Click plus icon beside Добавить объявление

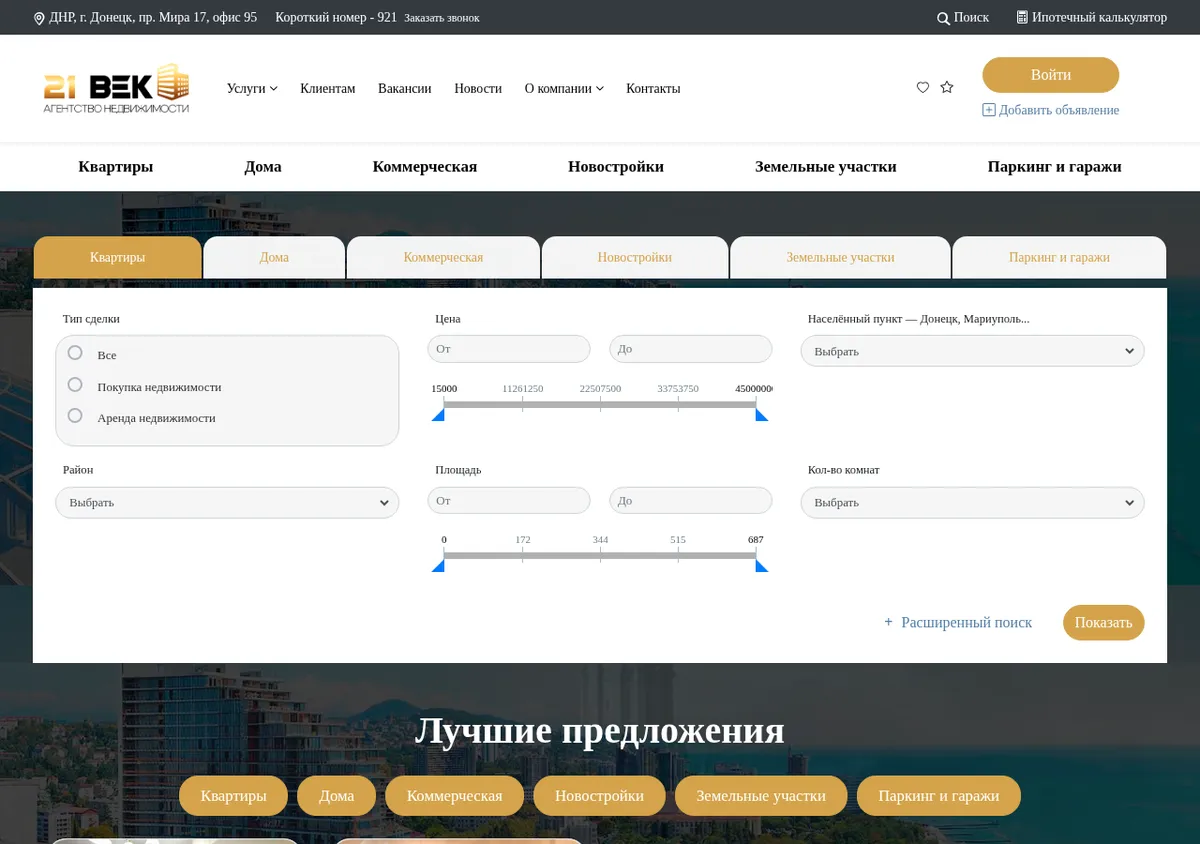click(989, 110)
